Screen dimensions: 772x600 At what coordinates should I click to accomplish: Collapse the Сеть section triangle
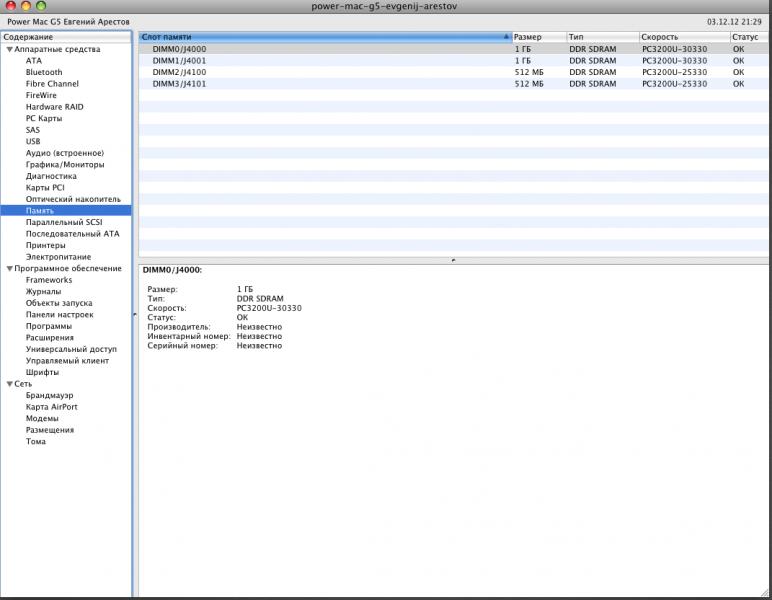[x=9, y=384]
